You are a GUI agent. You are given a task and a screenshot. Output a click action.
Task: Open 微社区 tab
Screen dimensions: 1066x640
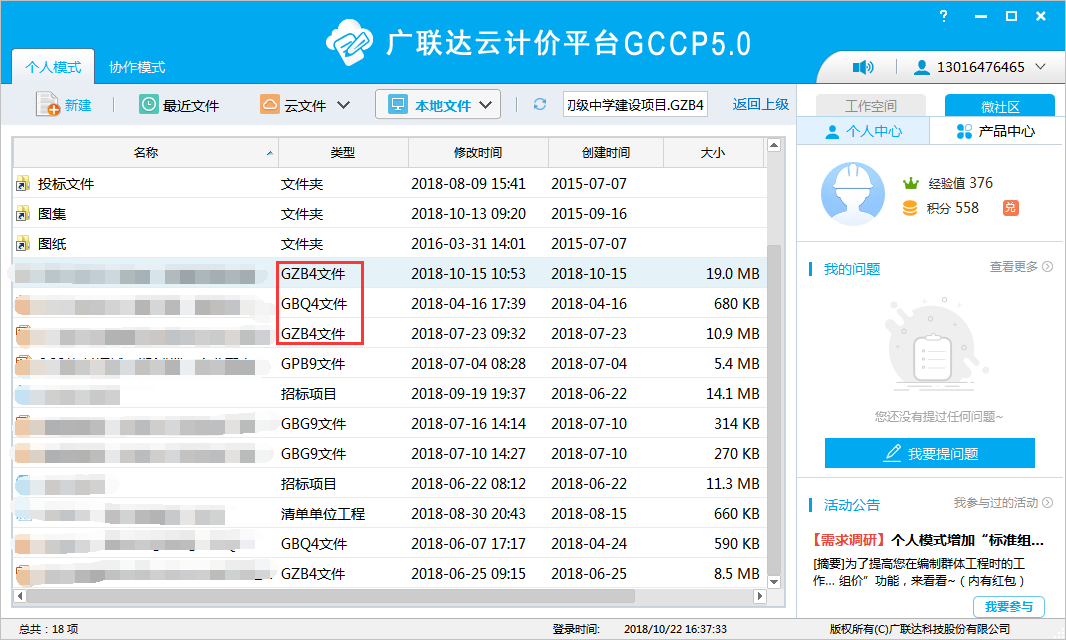999,106
